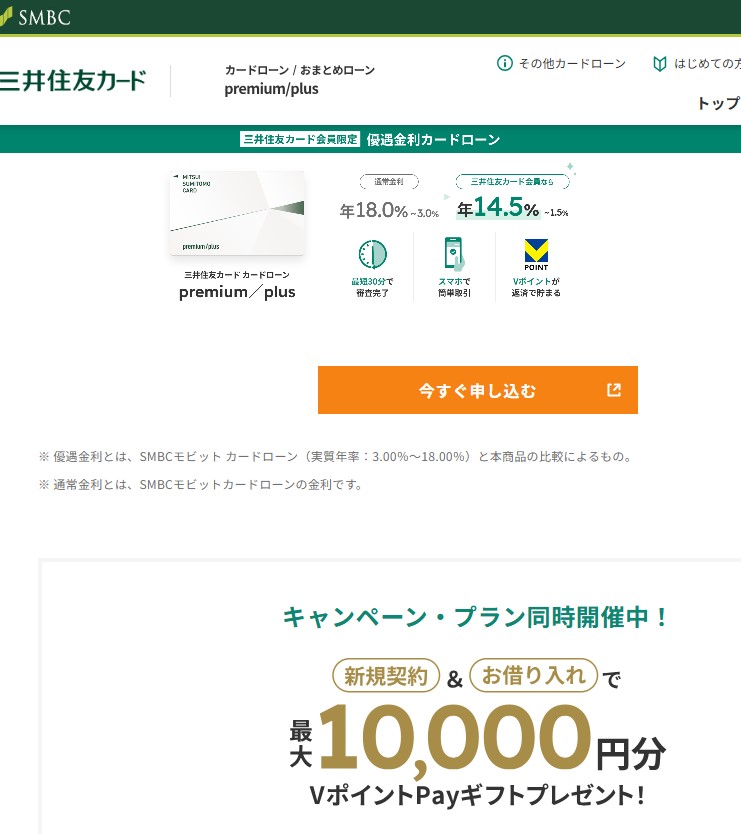Click the beginner leaf icon beside はじめての方
Screen dimensions: 741x834
660,64
